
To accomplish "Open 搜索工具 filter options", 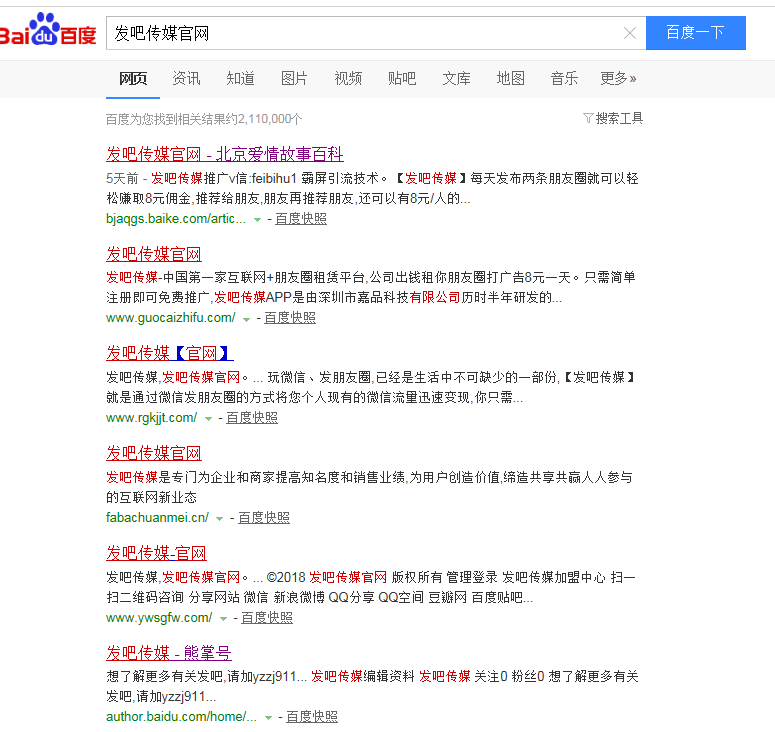I will tap(613, 119).
